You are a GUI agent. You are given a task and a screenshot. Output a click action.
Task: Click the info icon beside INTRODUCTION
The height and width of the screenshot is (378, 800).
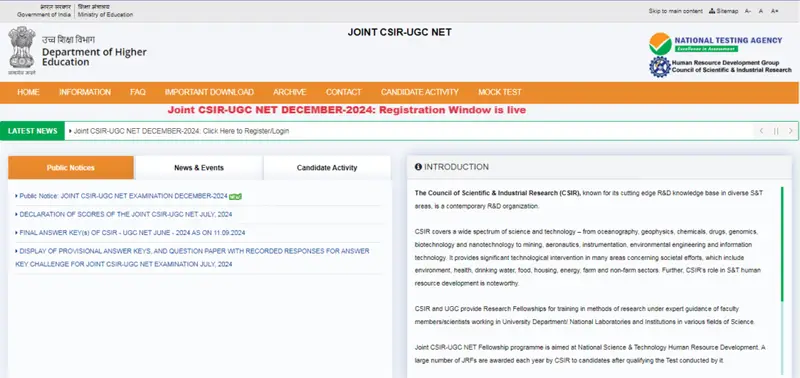coord(418,167)
